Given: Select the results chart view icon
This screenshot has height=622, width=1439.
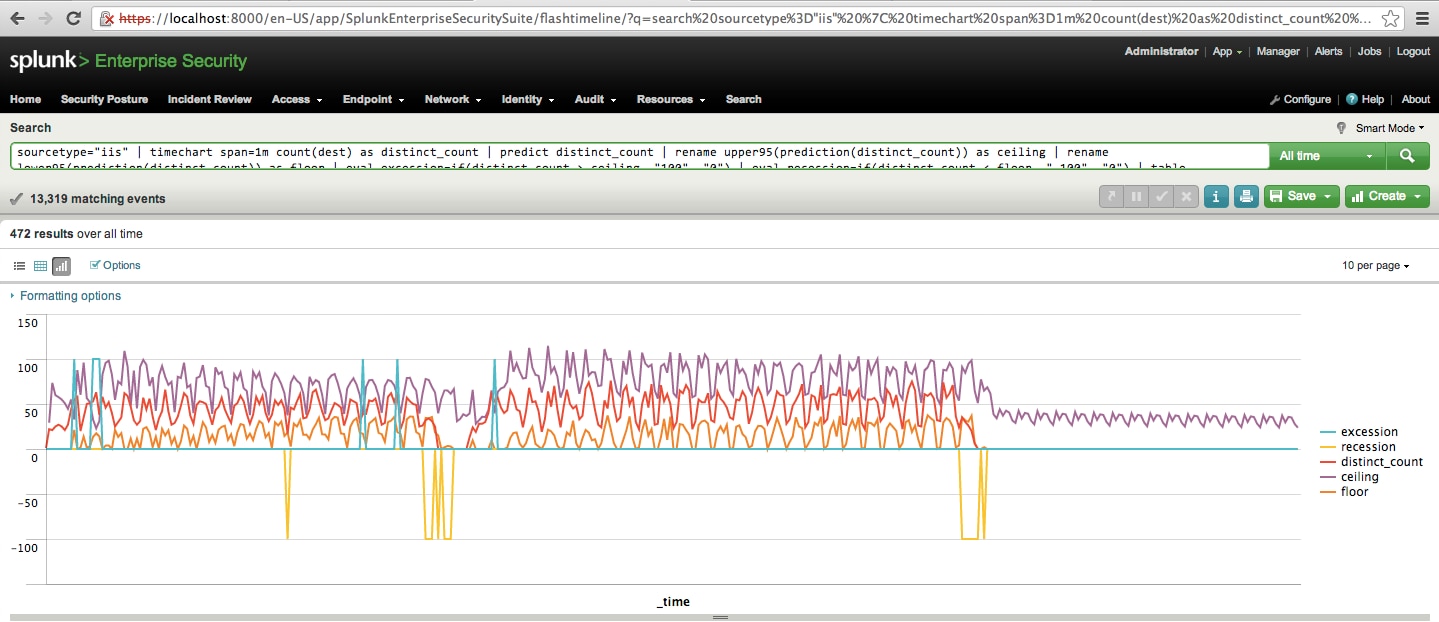Looking at the screenshot, I should (61, 266).
